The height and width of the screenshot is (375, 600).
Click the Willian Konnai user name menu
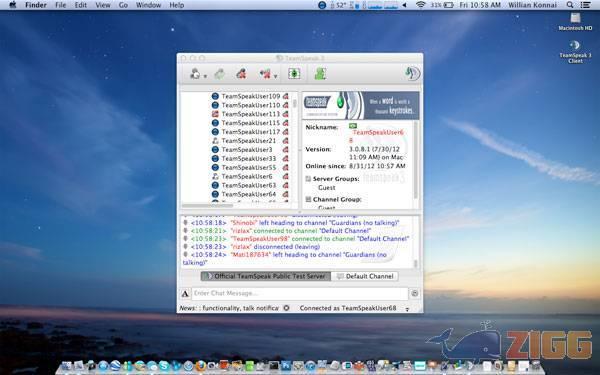coord(532,5)
